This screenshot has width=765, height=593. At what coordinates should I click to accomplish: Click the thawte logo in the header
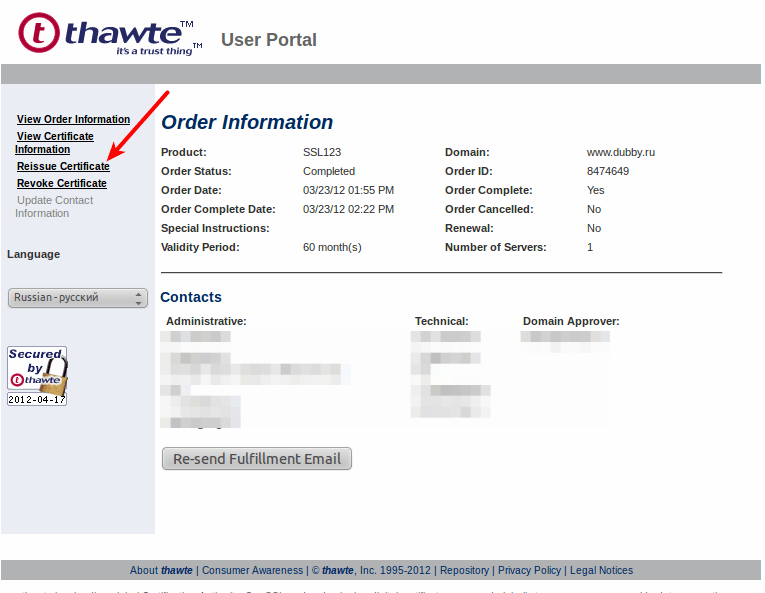pyautogui.click(x=110, y=34)
